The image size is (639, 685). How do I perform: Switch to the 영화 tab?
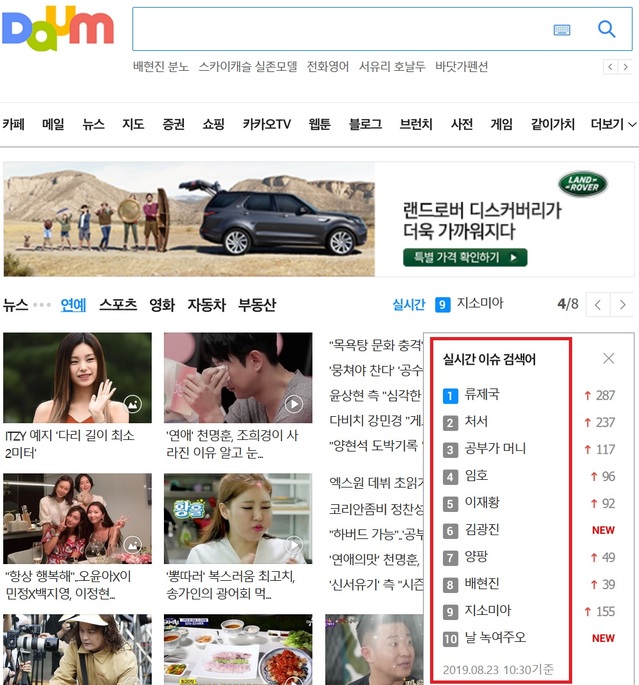tap(162, 304)
